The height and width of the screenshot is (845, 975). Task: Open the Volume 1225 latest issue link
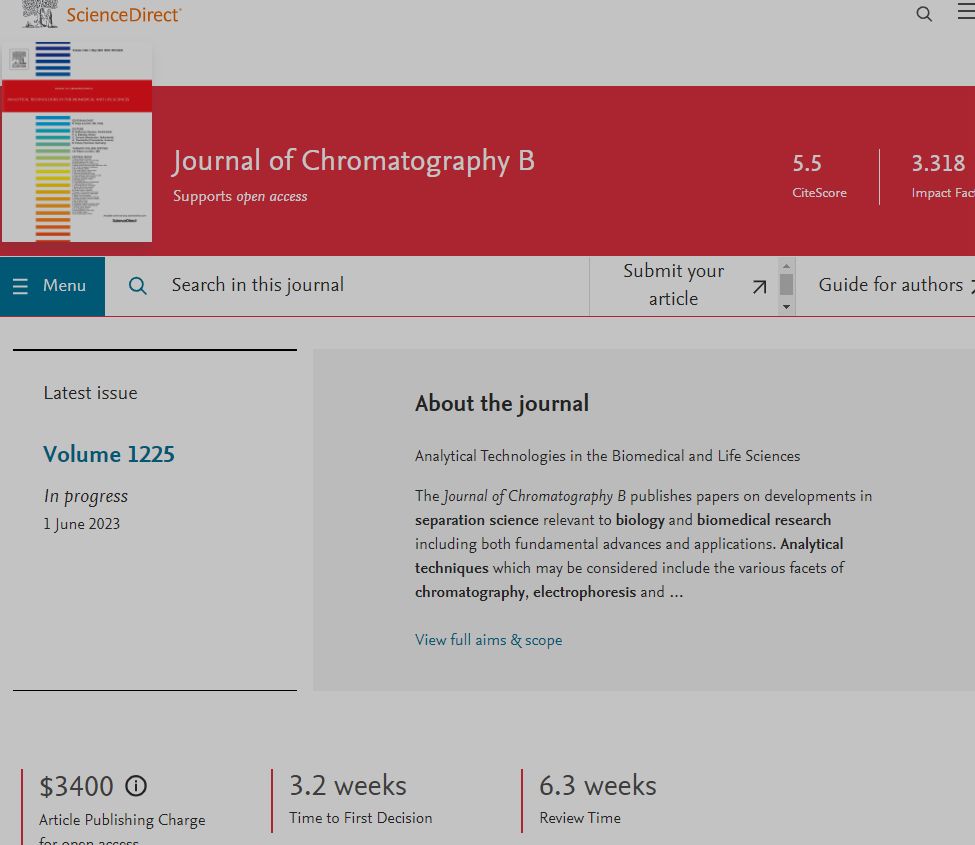108,454
